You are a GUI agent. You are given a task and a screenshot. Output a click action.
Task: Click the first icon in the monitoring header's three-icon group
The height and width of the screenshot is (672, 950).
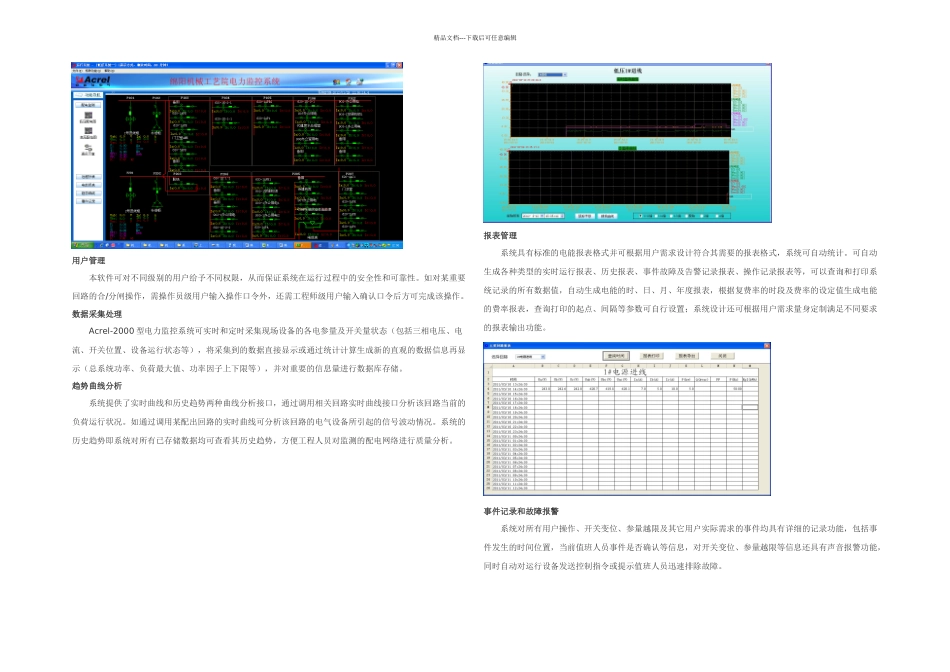336,82
